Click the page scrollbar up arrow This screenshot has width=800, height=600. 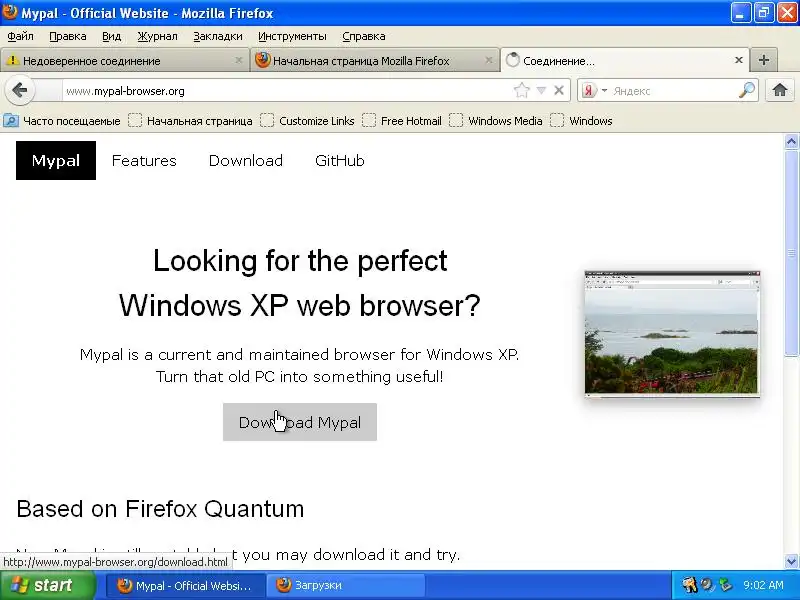coord(791,142)
